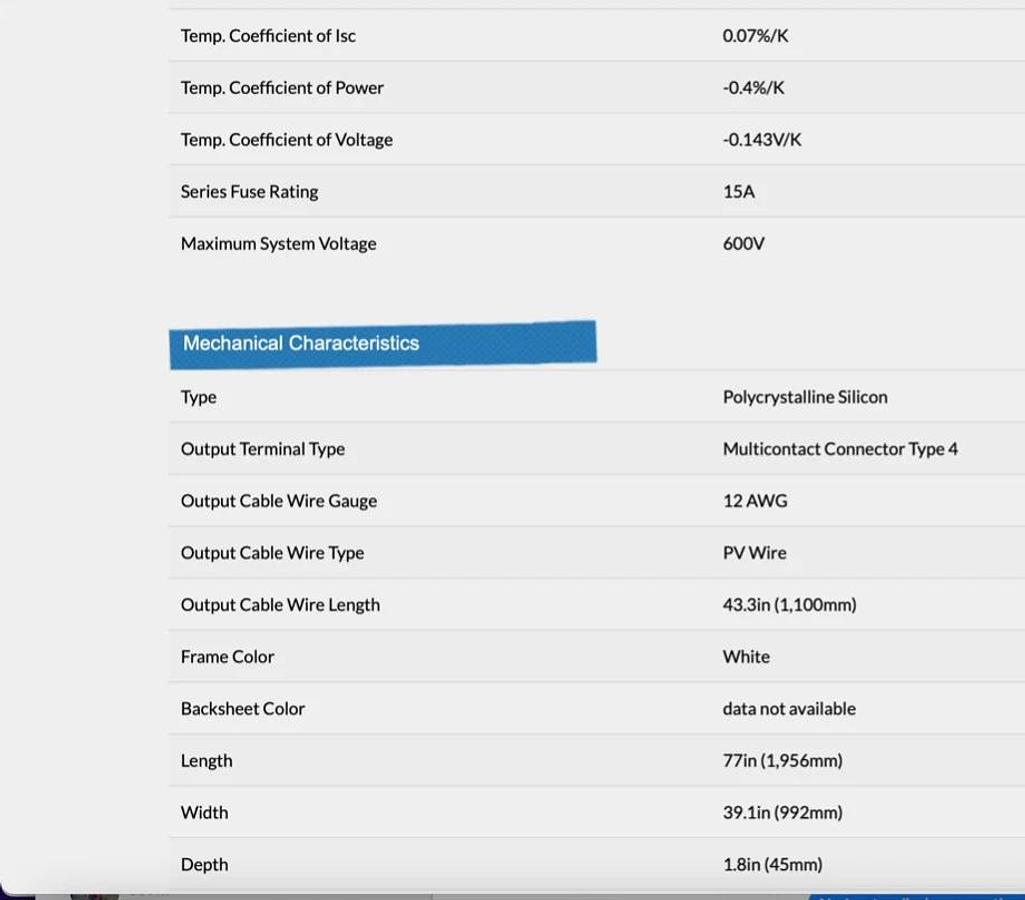
Task: Click the Backsheet Color 'data not available' text
Action: pos(789,709)
